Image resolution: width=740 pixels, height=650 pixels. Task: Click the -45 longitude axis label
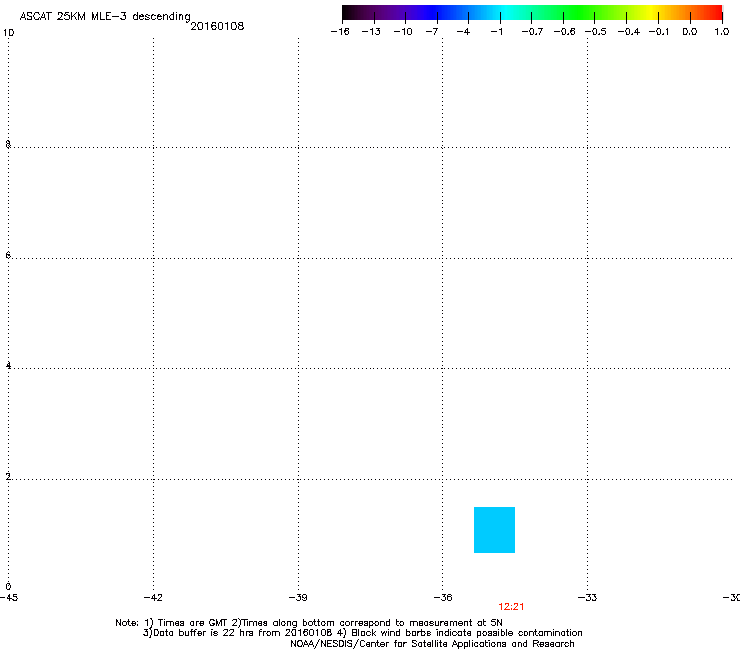click(x=9, y=598)
